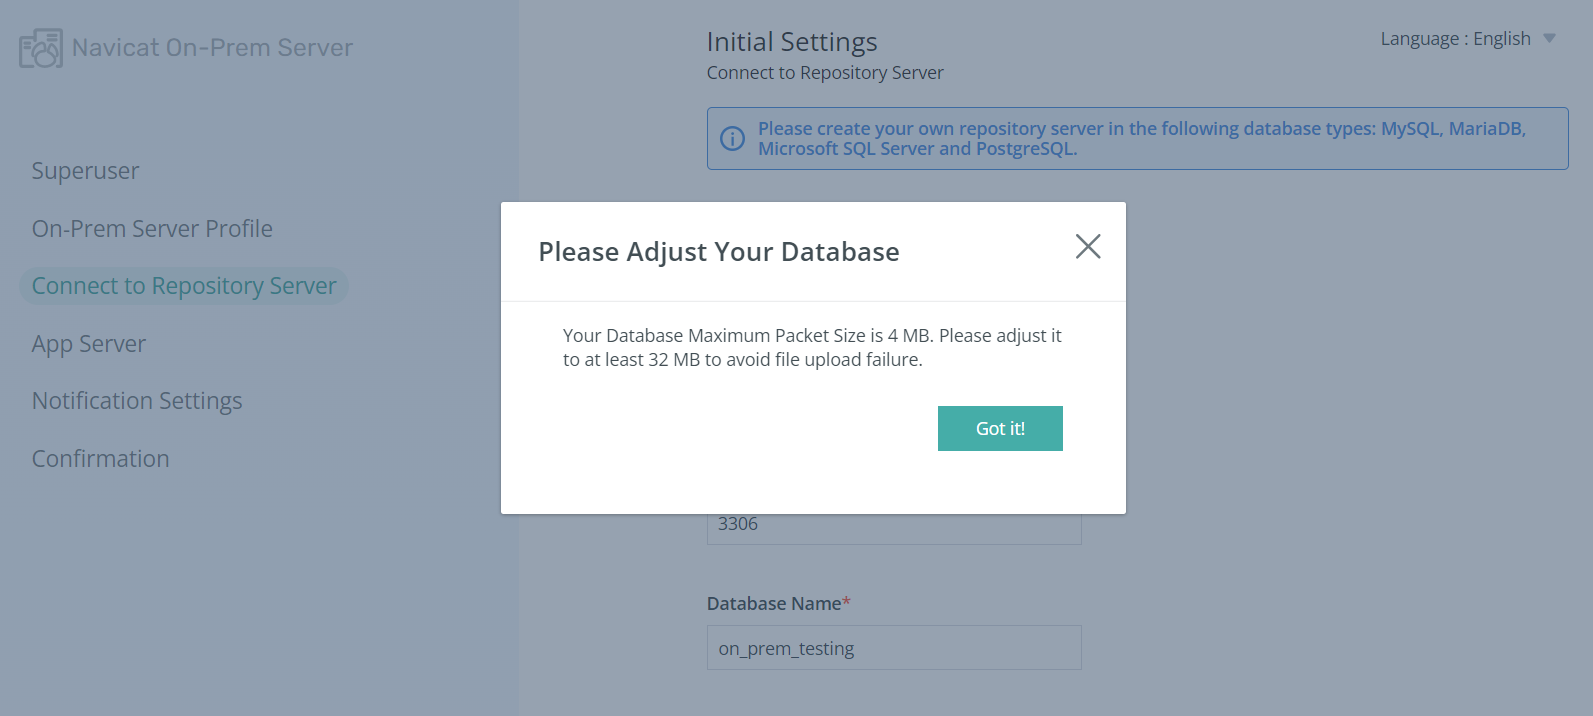The image size is (1593, 716).
Task: Click the Language: English label
Action: click(1455, 39)
